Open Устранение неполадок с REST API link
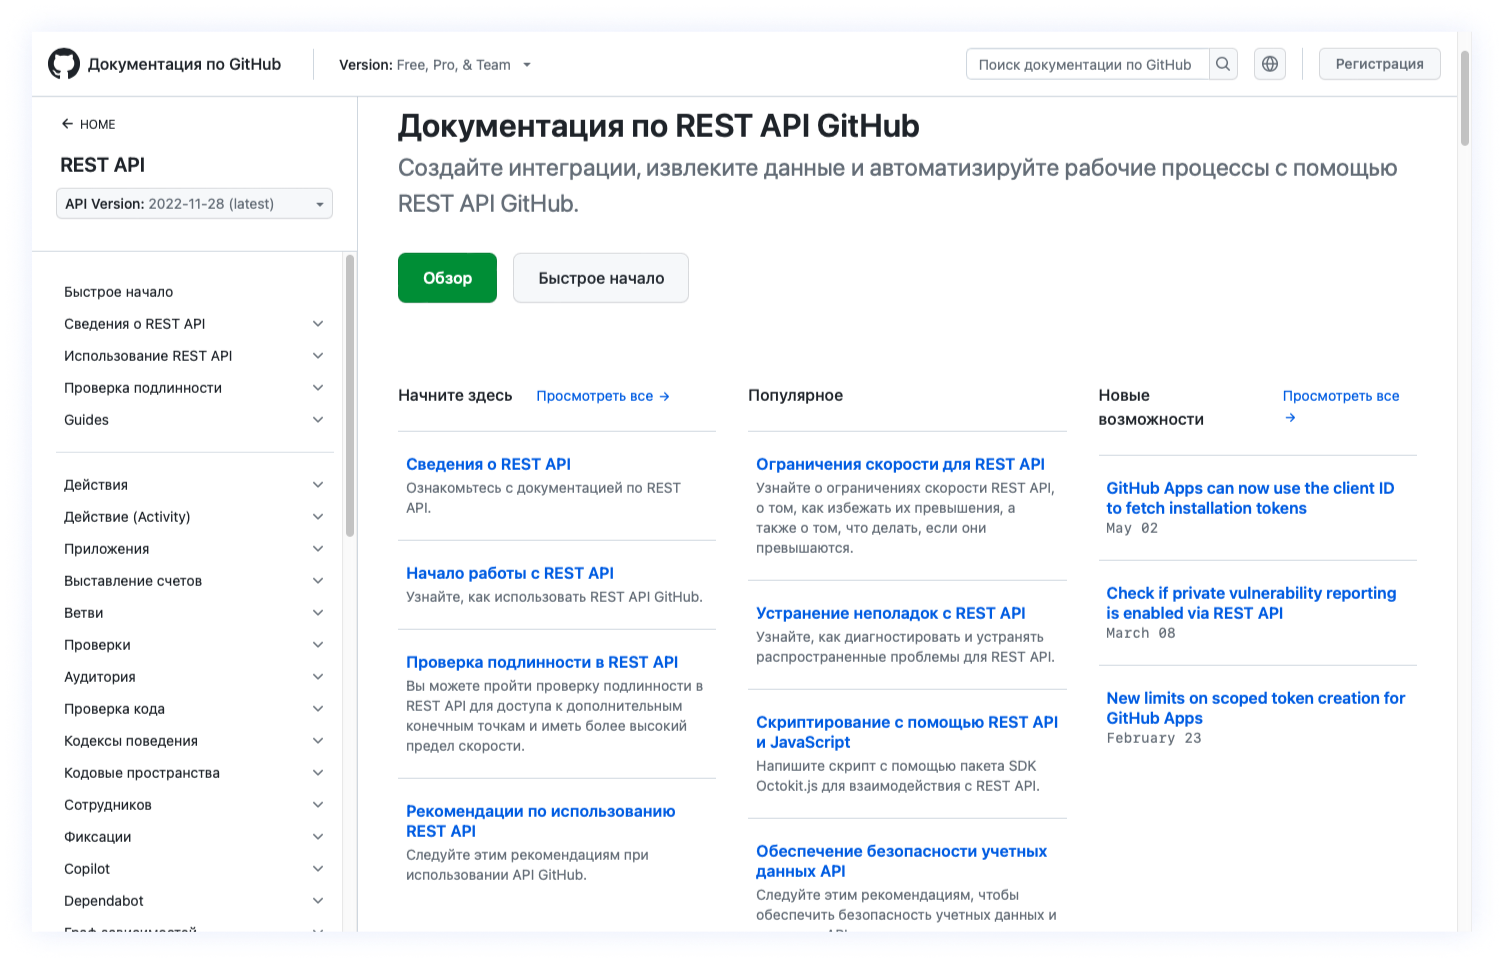 [891, 613]
